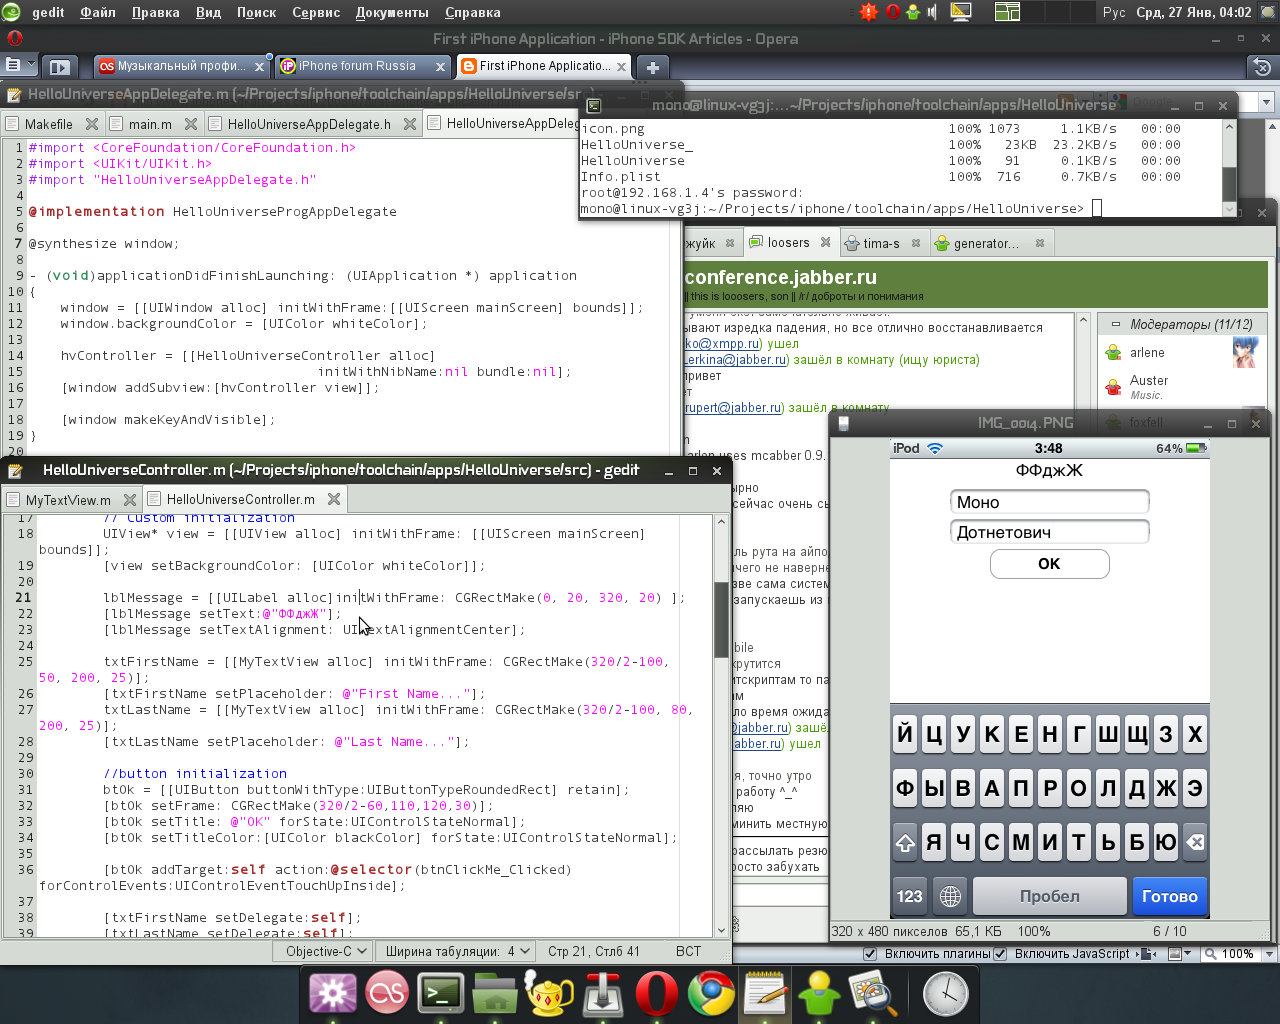Click Opera's new tab plus button
The height and width of the screenshot is (1024, 1280).
pyautogui.click(x=652, y=67)
